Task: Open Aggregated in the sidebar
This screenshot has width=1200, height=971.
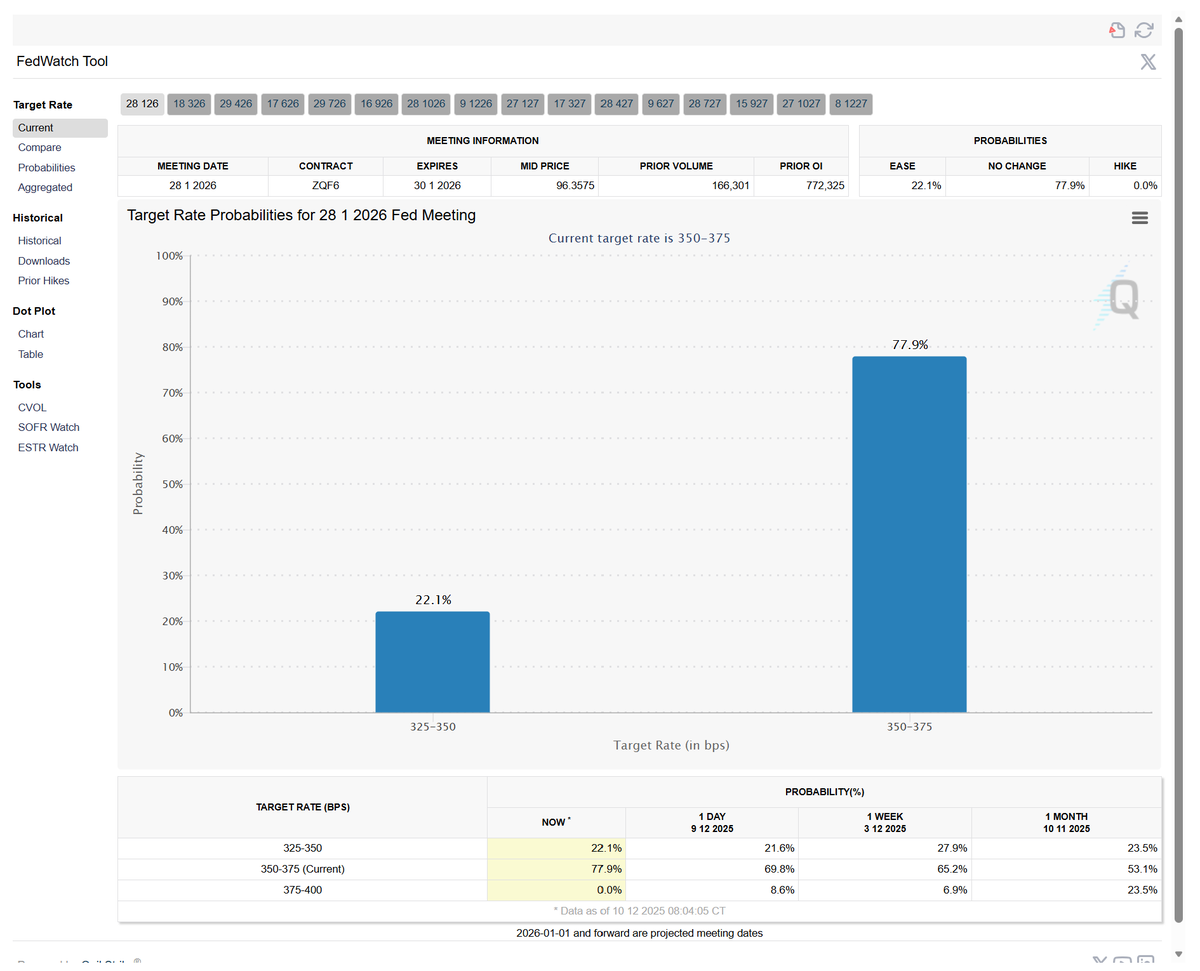Action: tap(45, 188)
